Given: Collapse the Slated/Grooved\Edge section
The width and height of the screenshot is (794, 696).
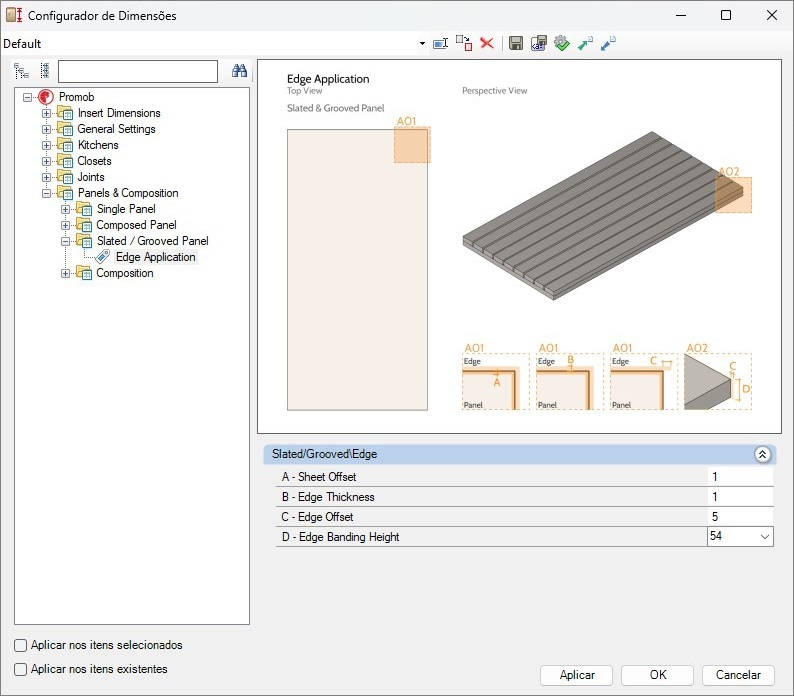Looking at the screenshot, I should pos(762,454).
